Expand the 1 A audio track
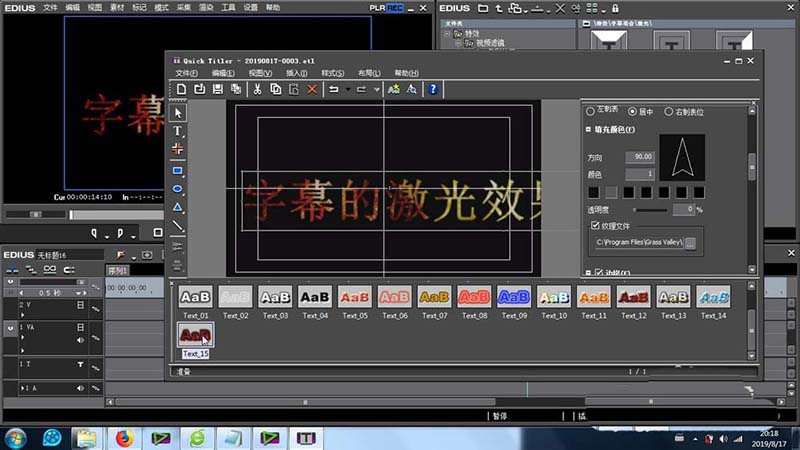This screenshot has width=800, height=450. 22,388
